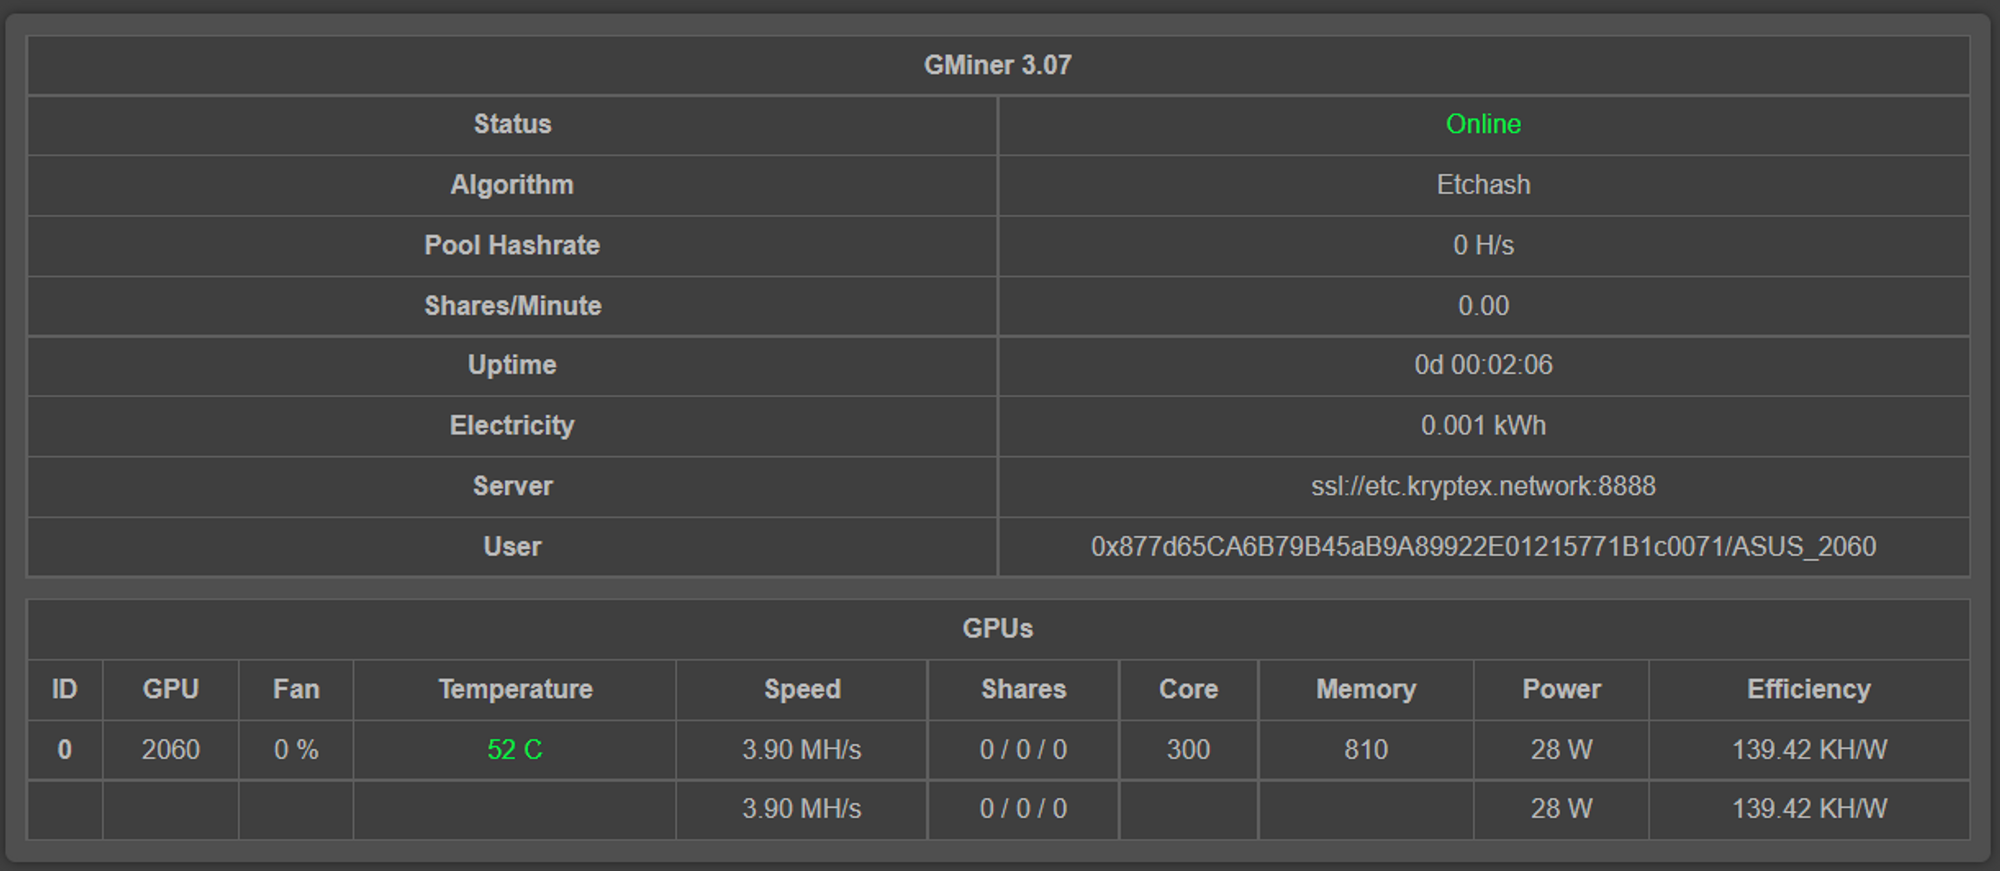Click the Core value 300

point(1188,750)
